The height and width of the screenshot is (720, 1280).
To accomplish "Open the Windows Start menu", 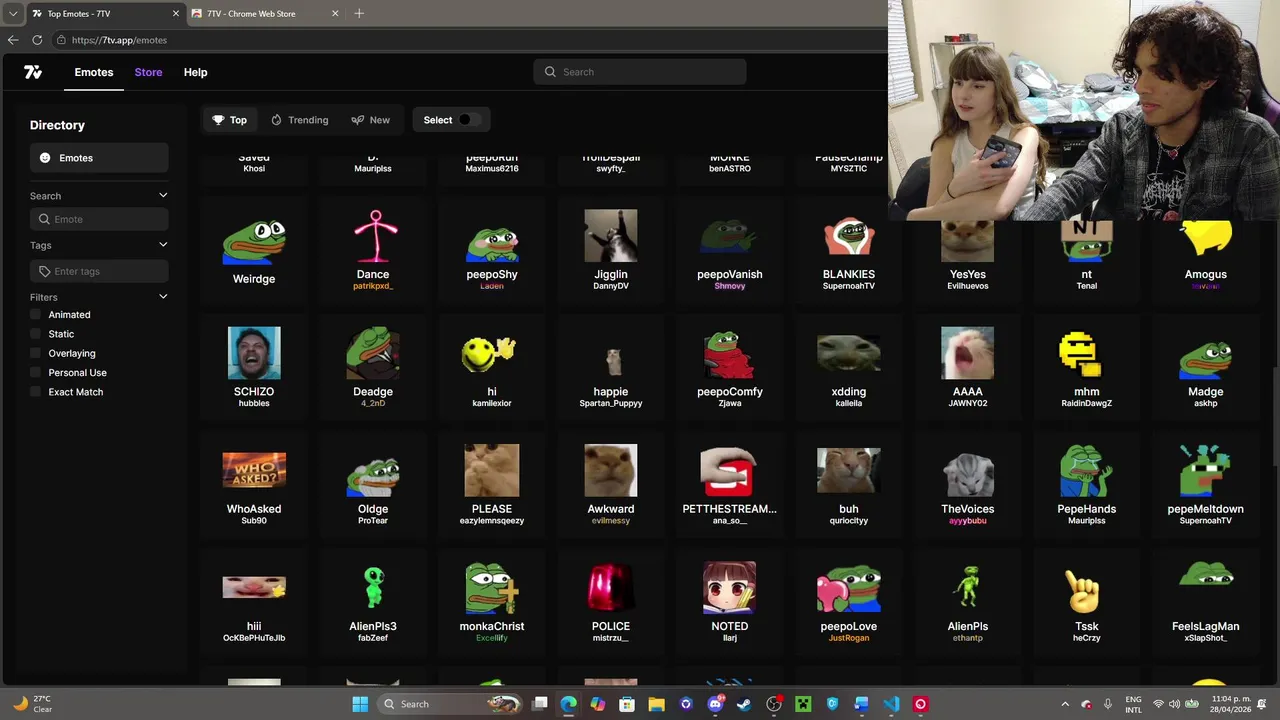I will [360, 704].
